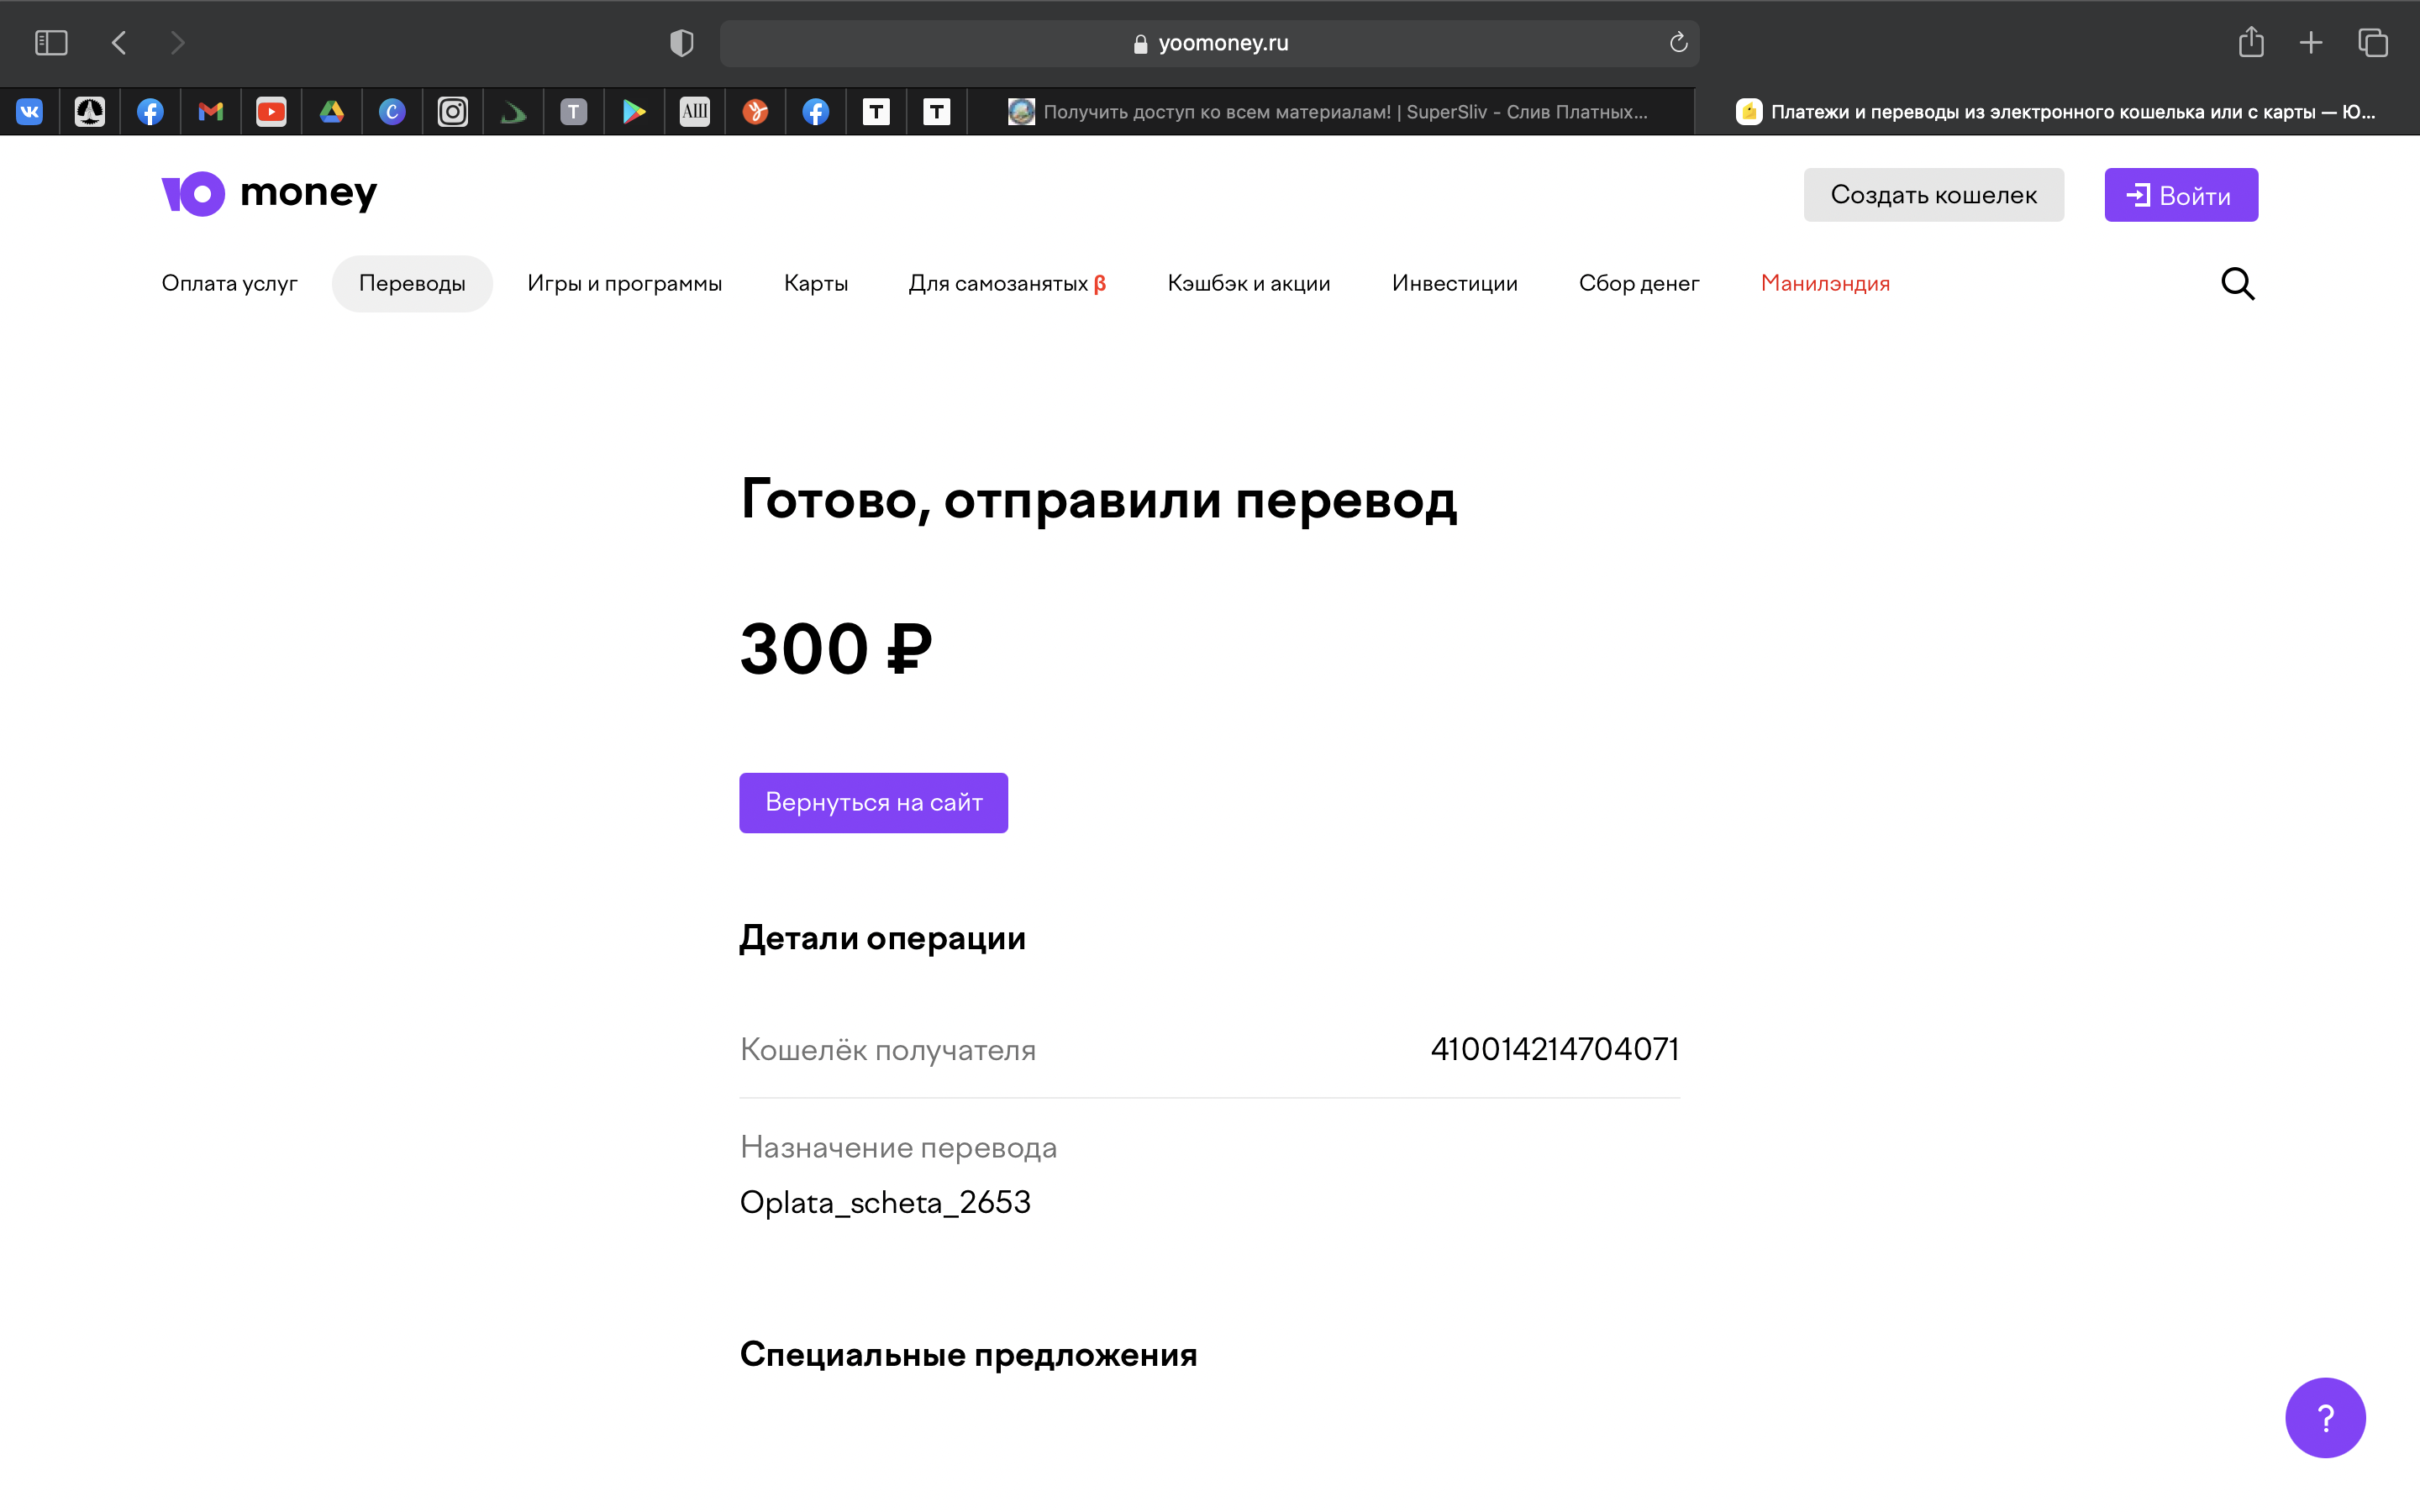2420x1512 pixels.
Task: Open the Google Play pinned tab
Action: click(x=634, y=112)
